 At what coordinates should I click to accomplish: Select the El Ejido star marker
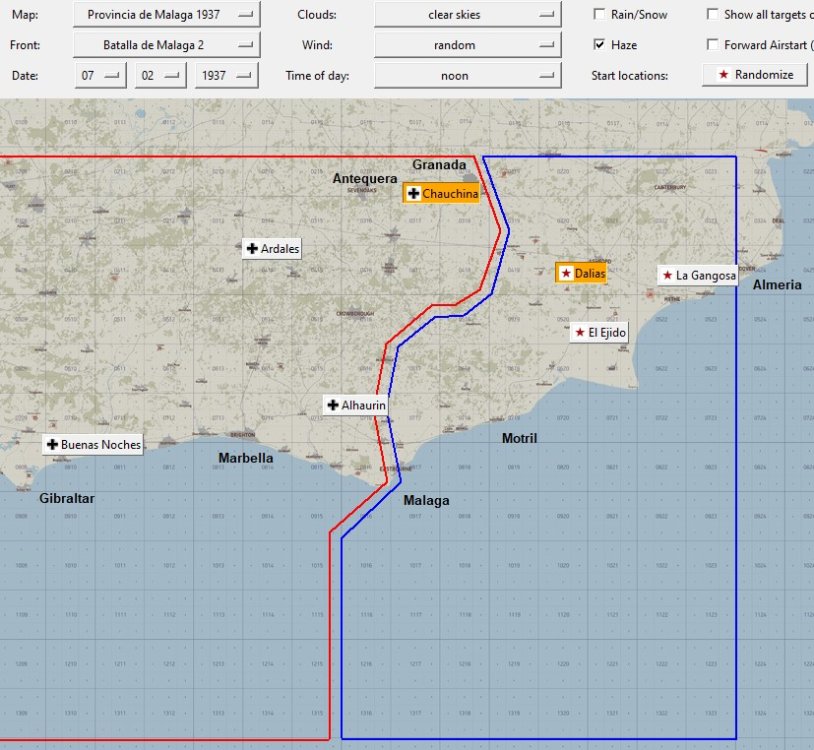[x=581, y=331]
